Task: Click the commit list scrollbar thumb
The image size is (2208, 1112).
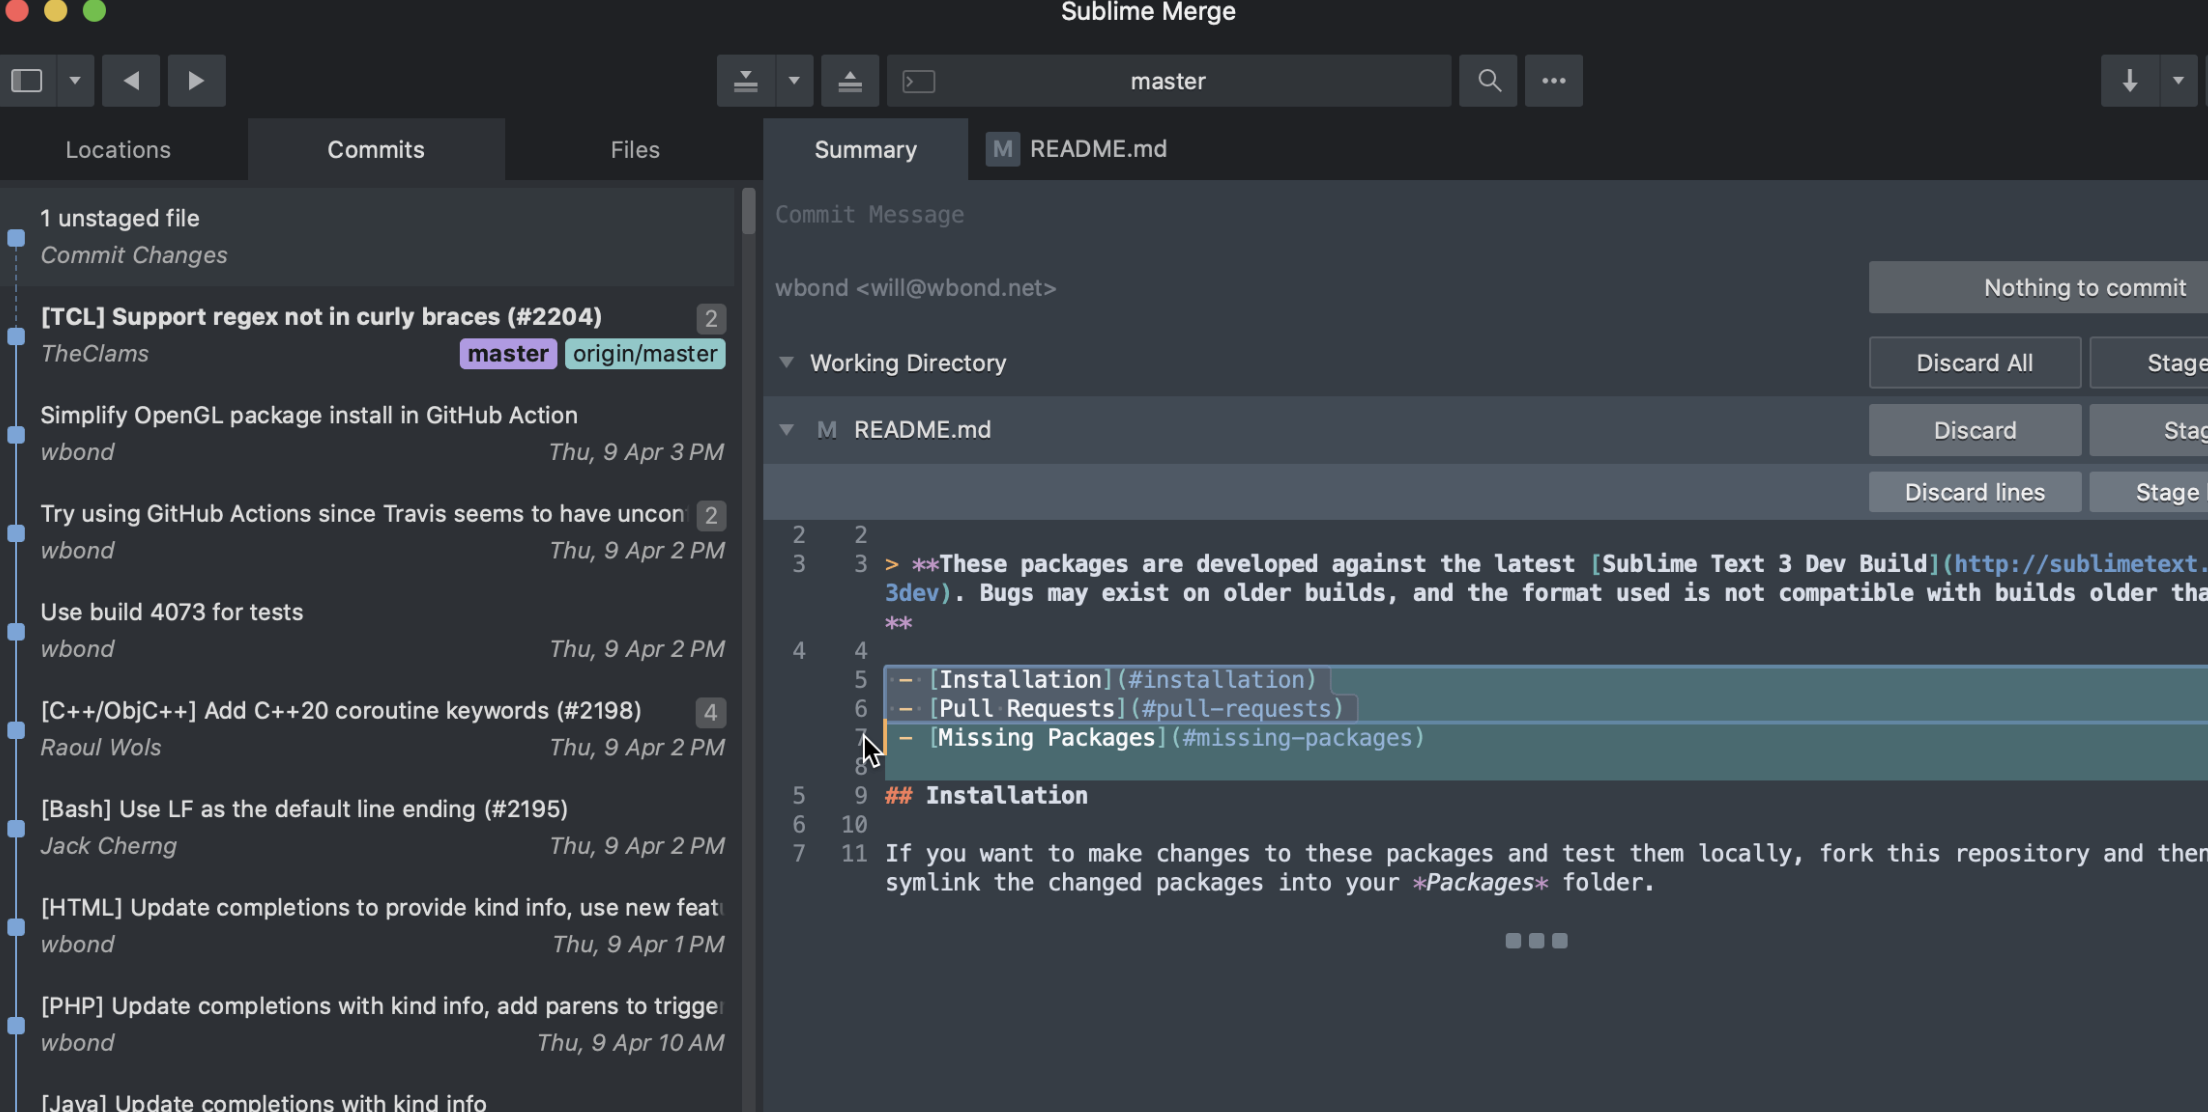Action: (x=748, y=211)
